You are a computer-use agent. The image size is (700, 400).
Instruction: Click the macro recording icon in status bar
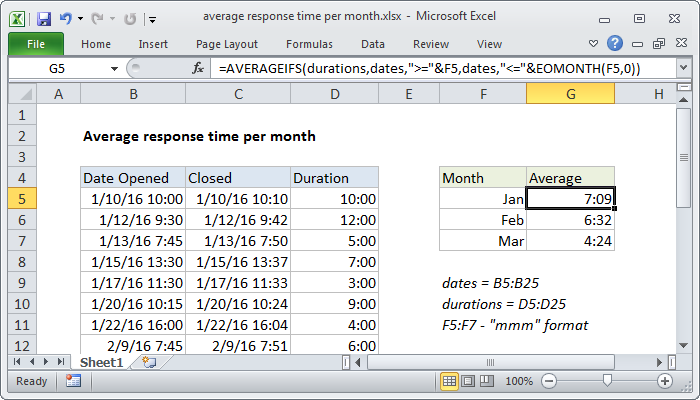pos(73,381)
